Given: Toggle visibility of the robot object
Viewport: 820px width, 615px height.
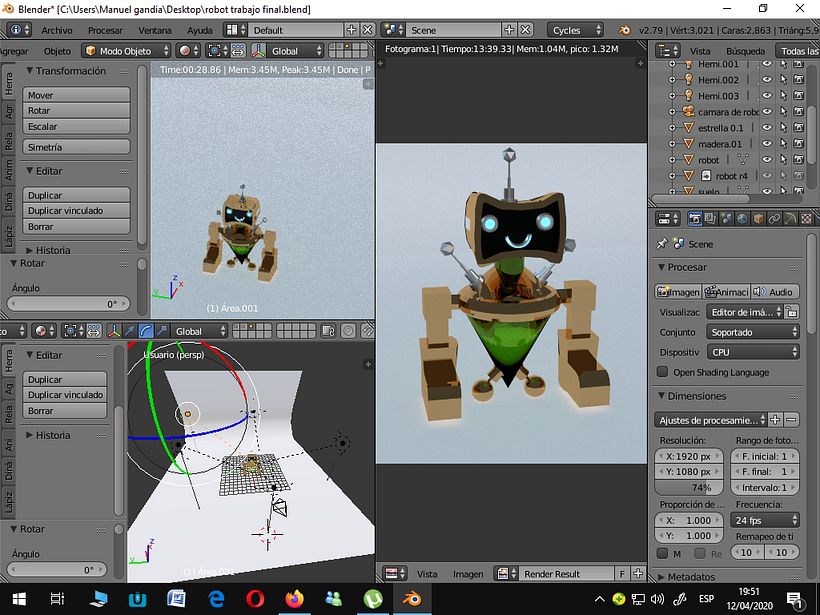Looking at the screenshot, I should (x=767, y=160).
